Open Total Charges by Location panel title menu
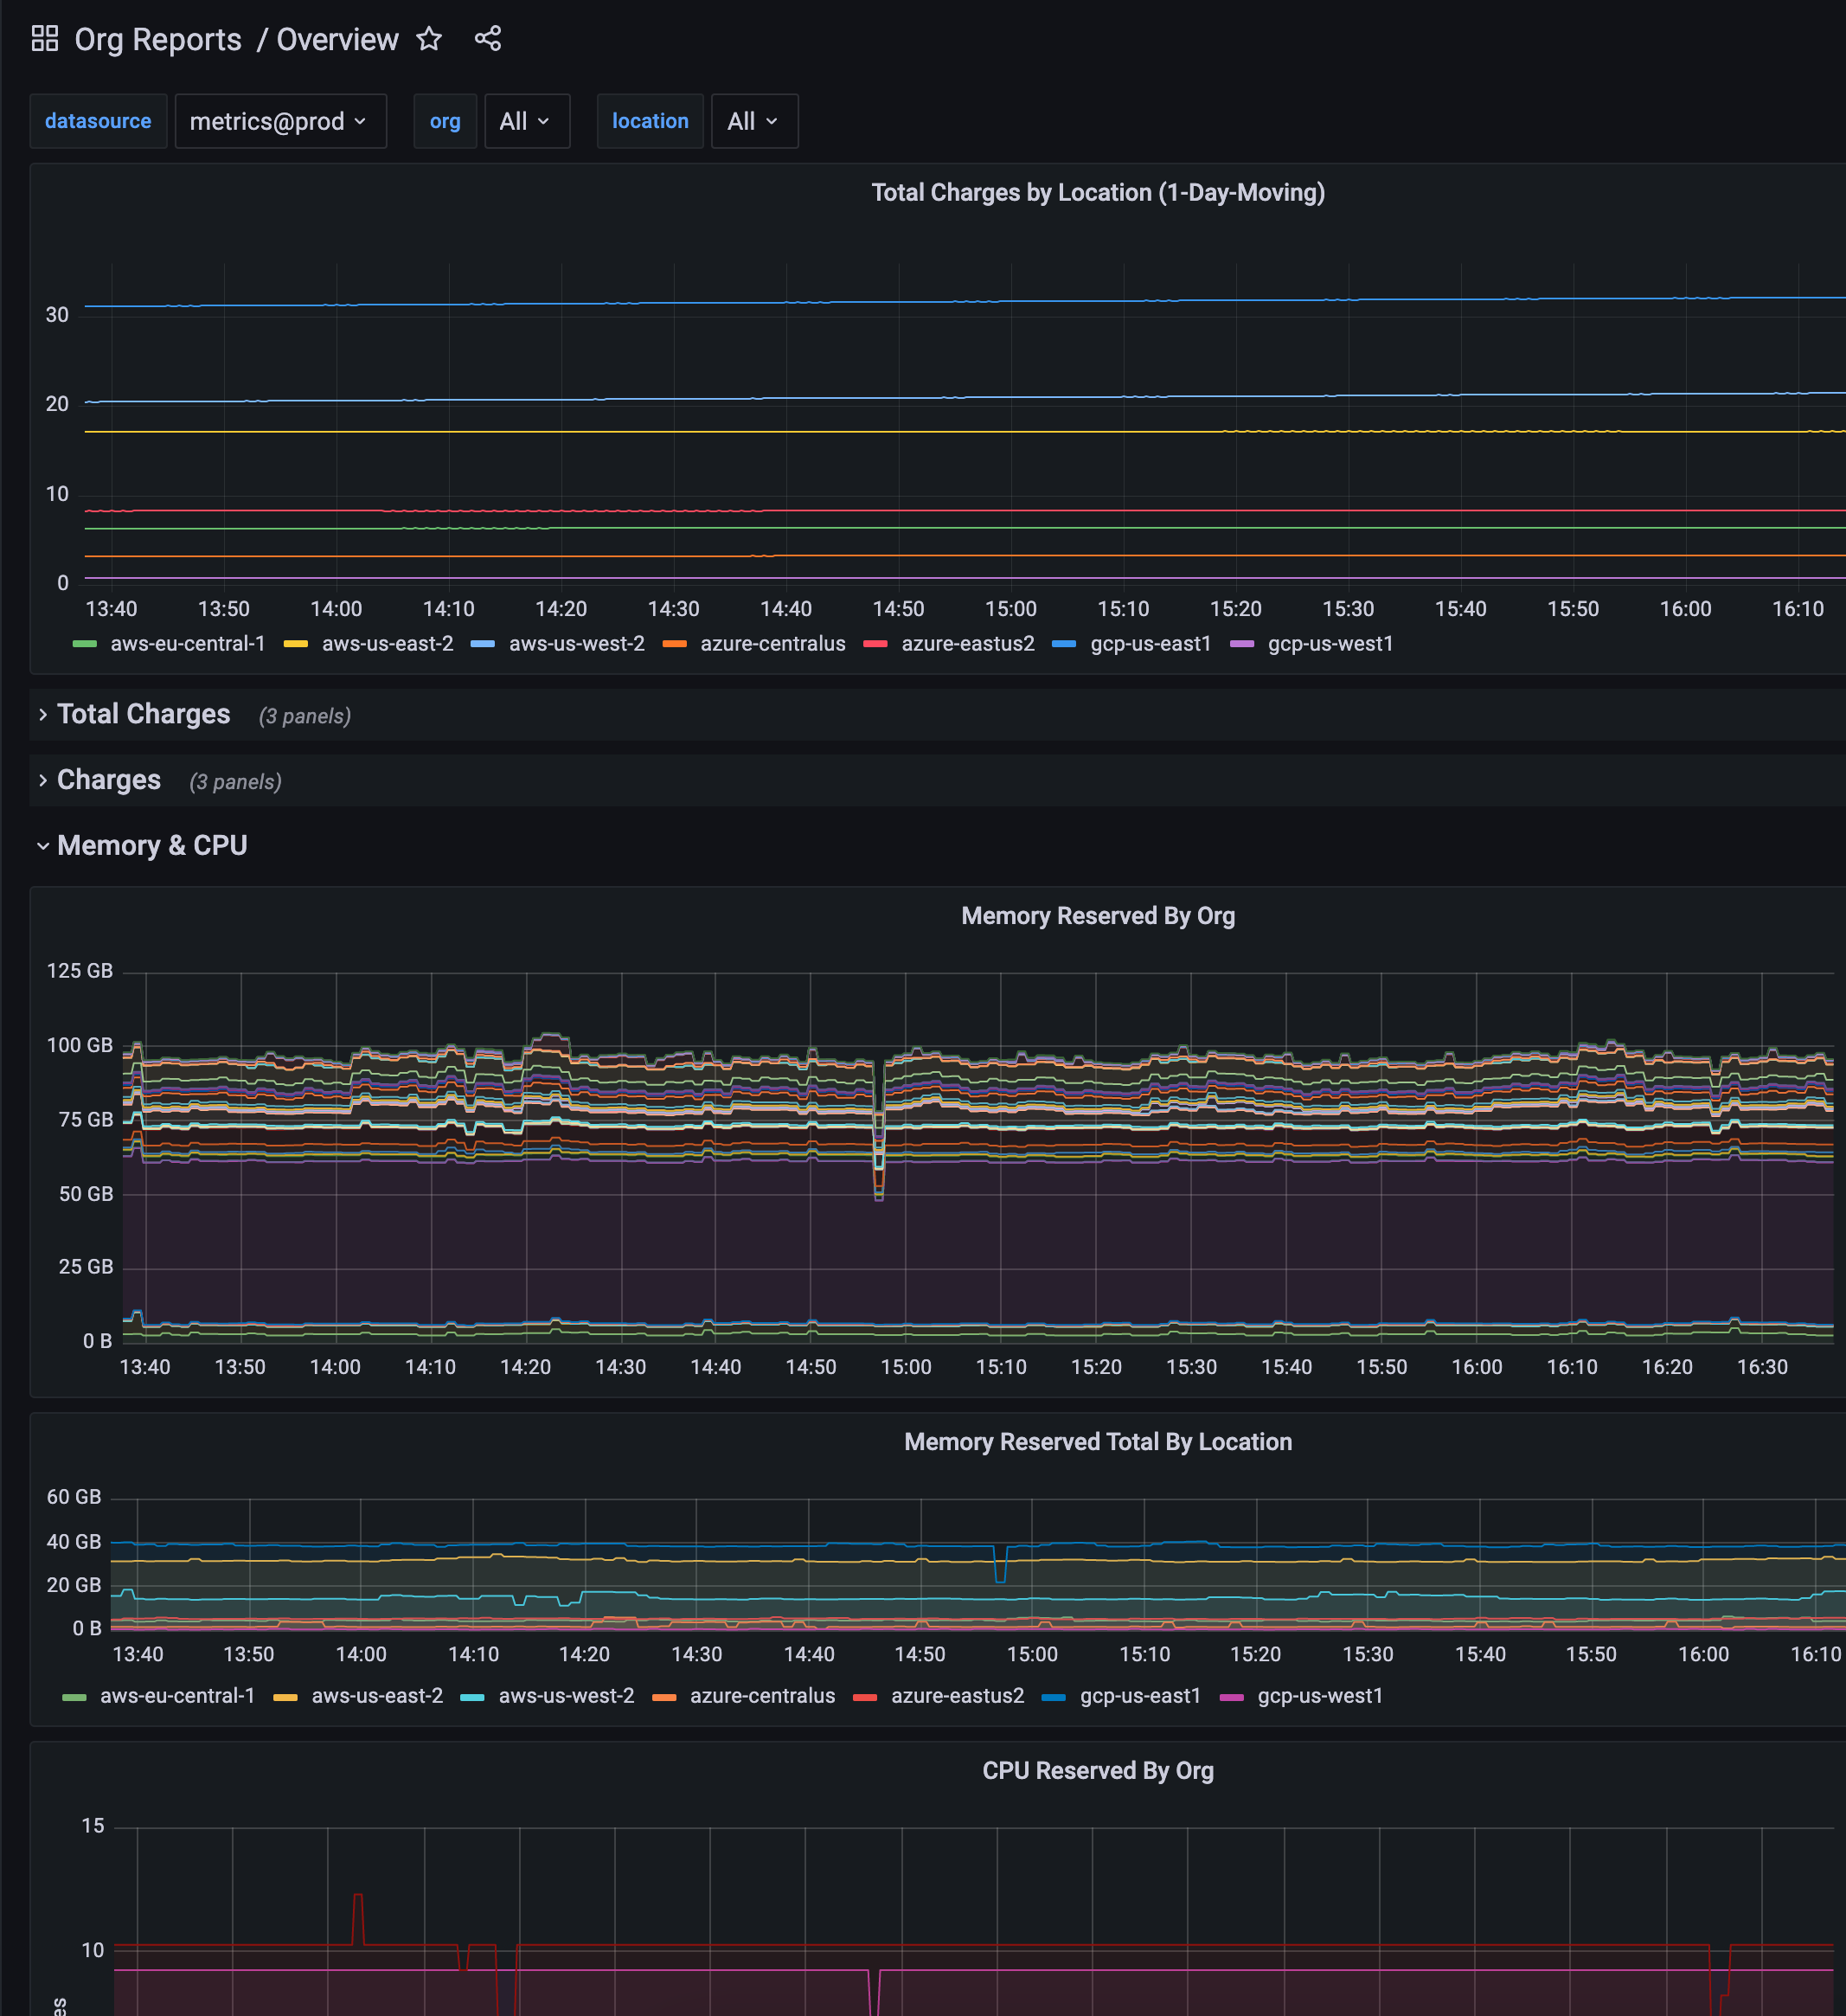The width and height of the screenshot is (1846, 2016). point(1097,193)
